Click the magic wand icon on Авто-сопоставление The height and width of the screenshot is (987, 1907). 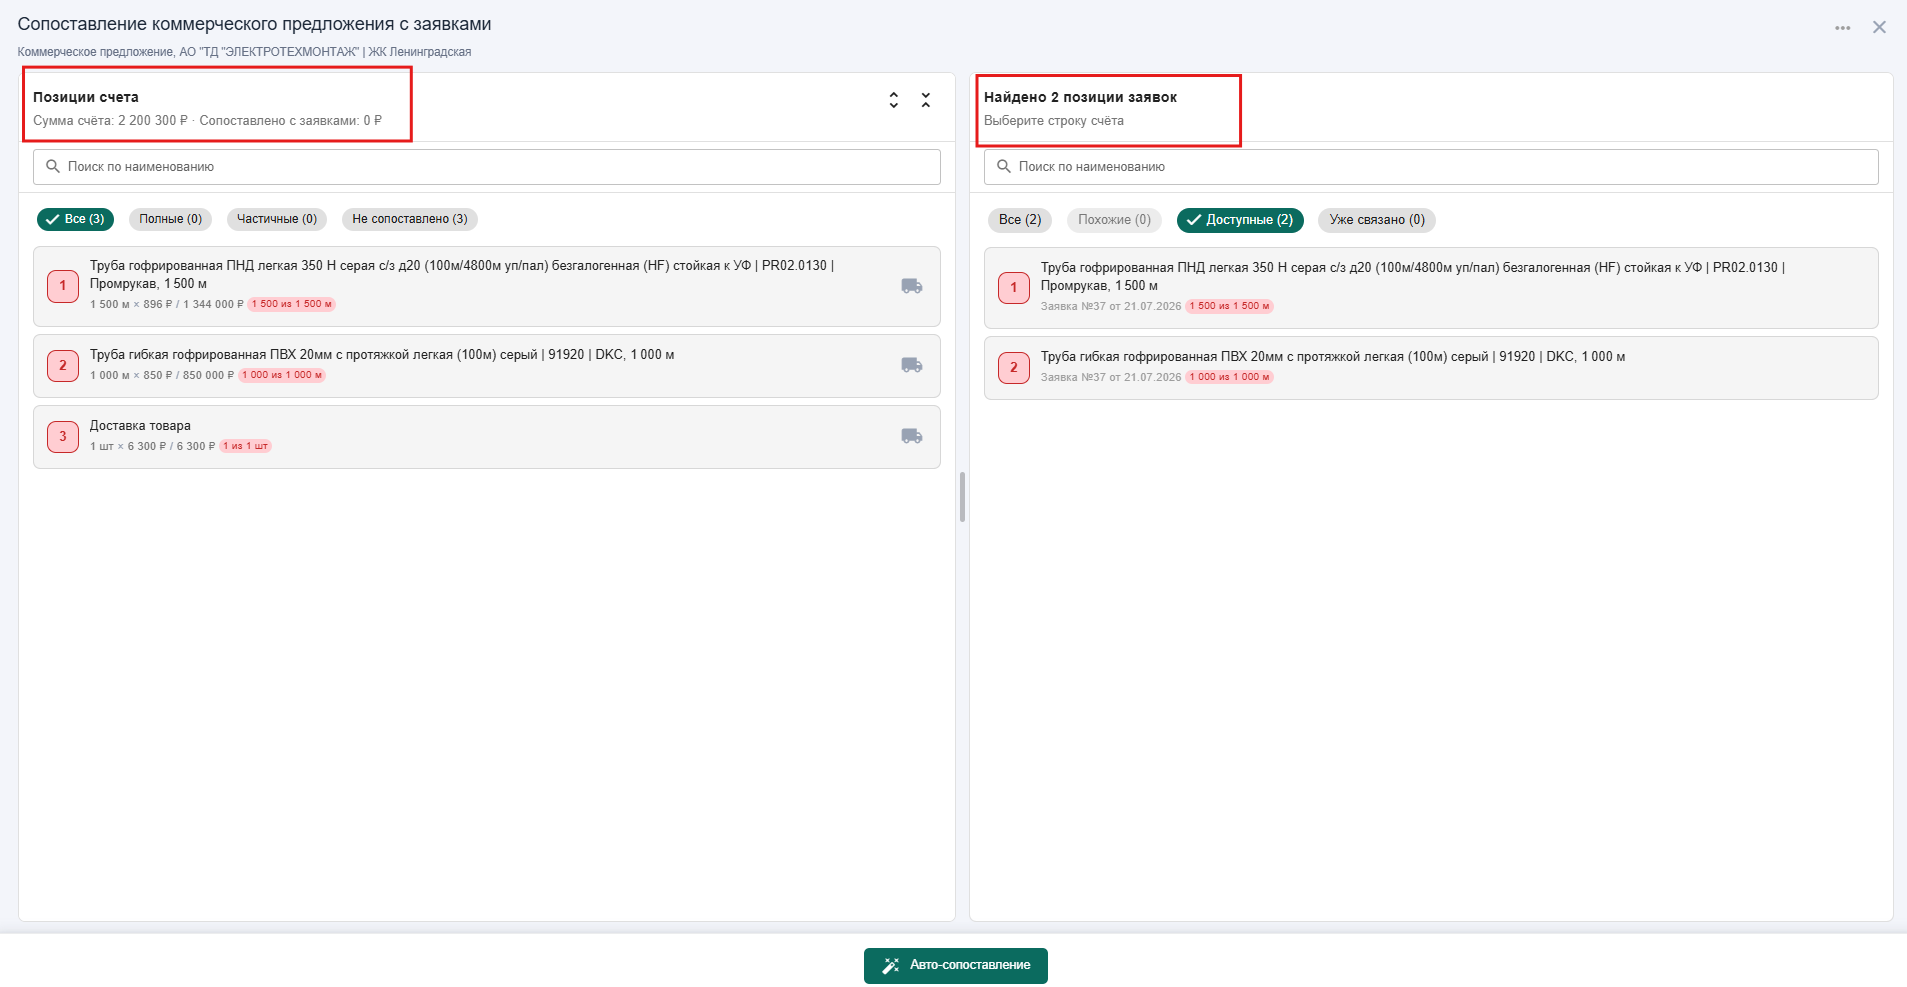click(890, 966)
